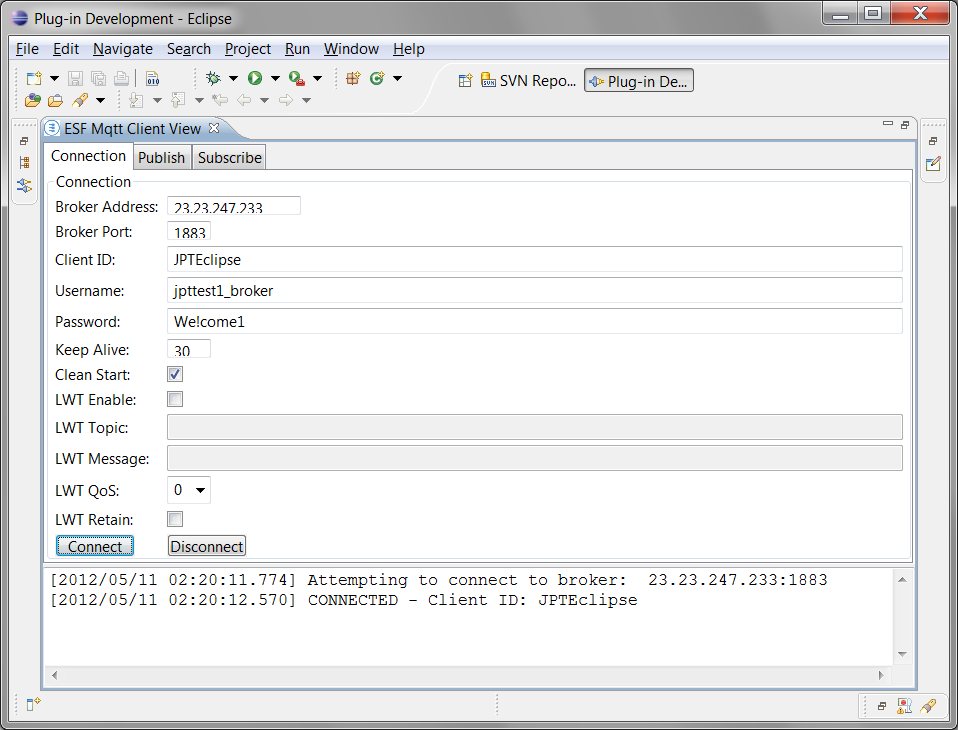Expand the External Tools dropdown arrow
The width and height of the screenshot is (958, 730).
[x=318, y=78]
